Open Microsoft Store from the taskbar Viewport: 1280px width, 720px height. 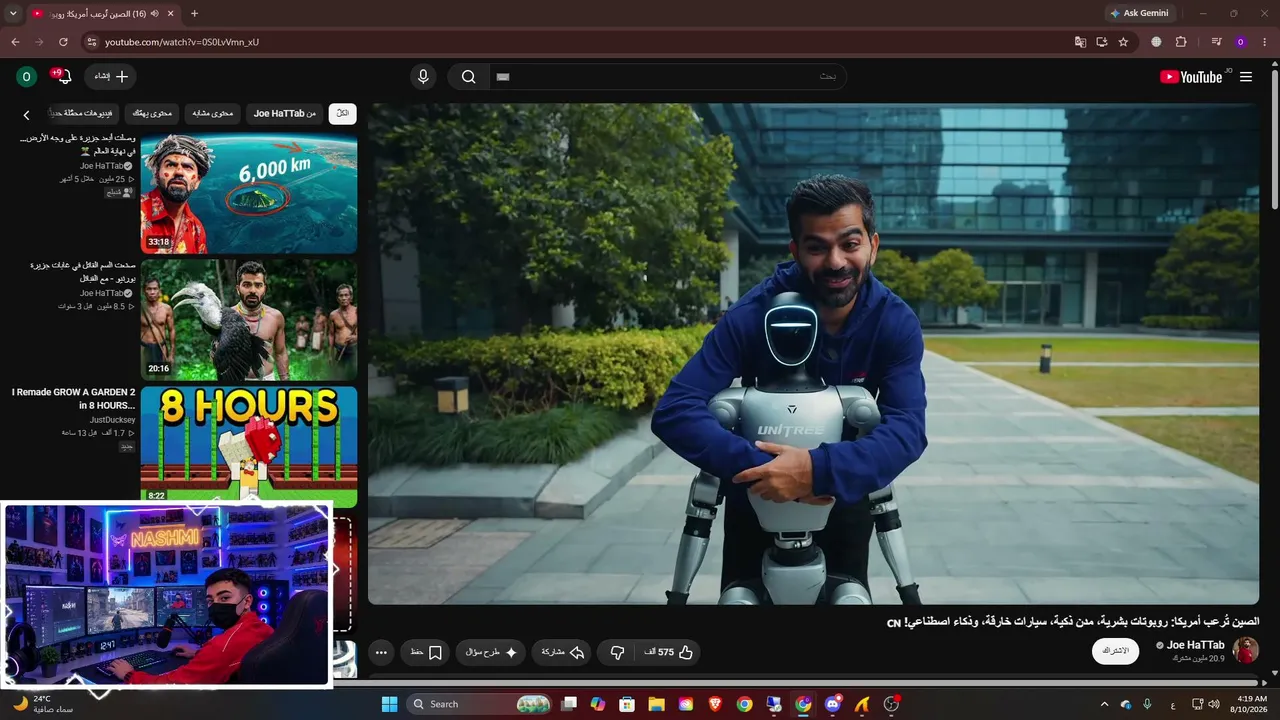coord(627,704)
